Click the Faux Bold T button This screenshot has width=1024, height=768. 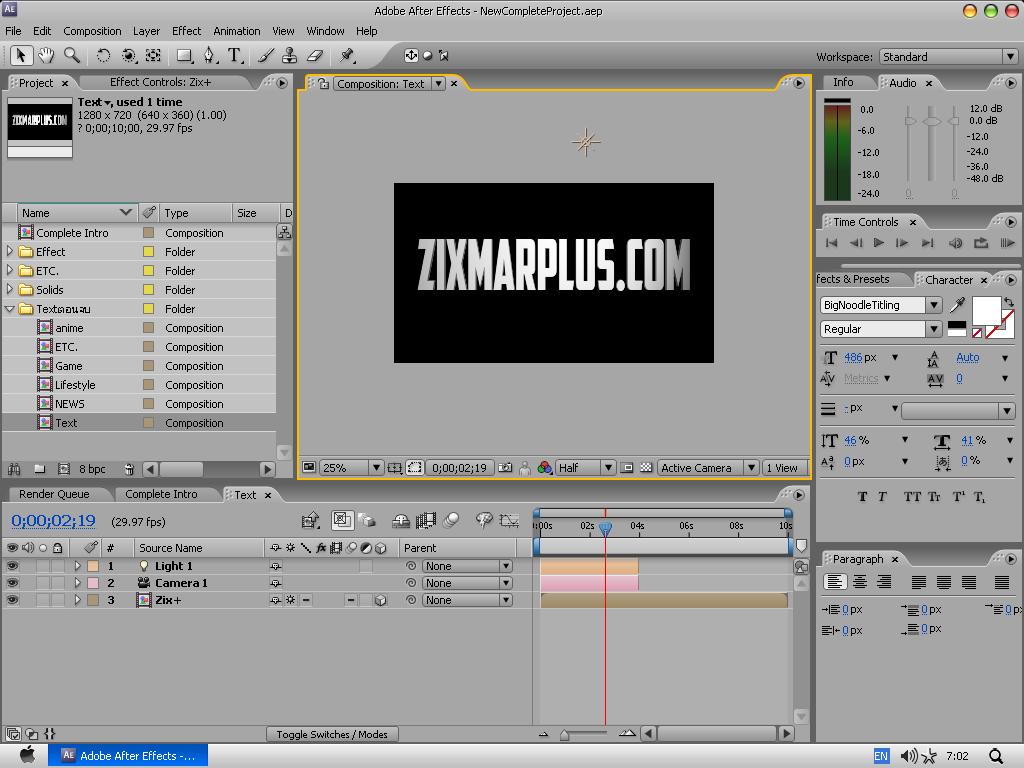point(862,497)
